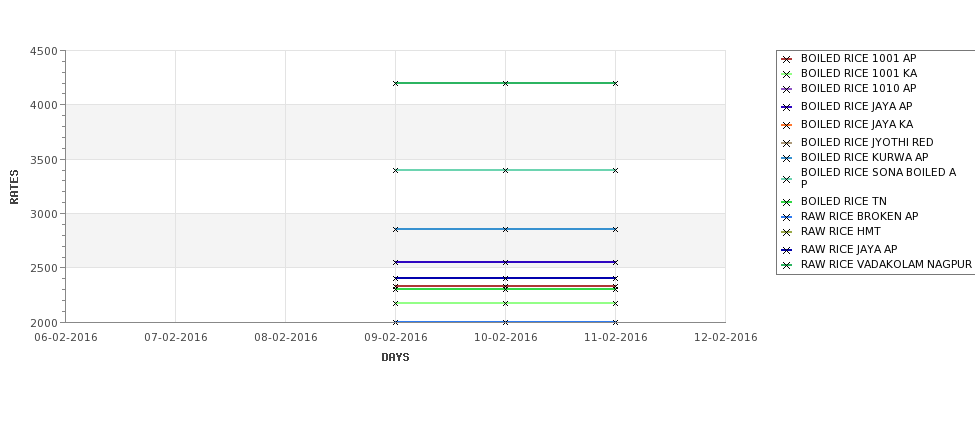Screen dimensions: 975x429
Task: Click the 09-02-2016 date axis label
Action: coord(395,338)
